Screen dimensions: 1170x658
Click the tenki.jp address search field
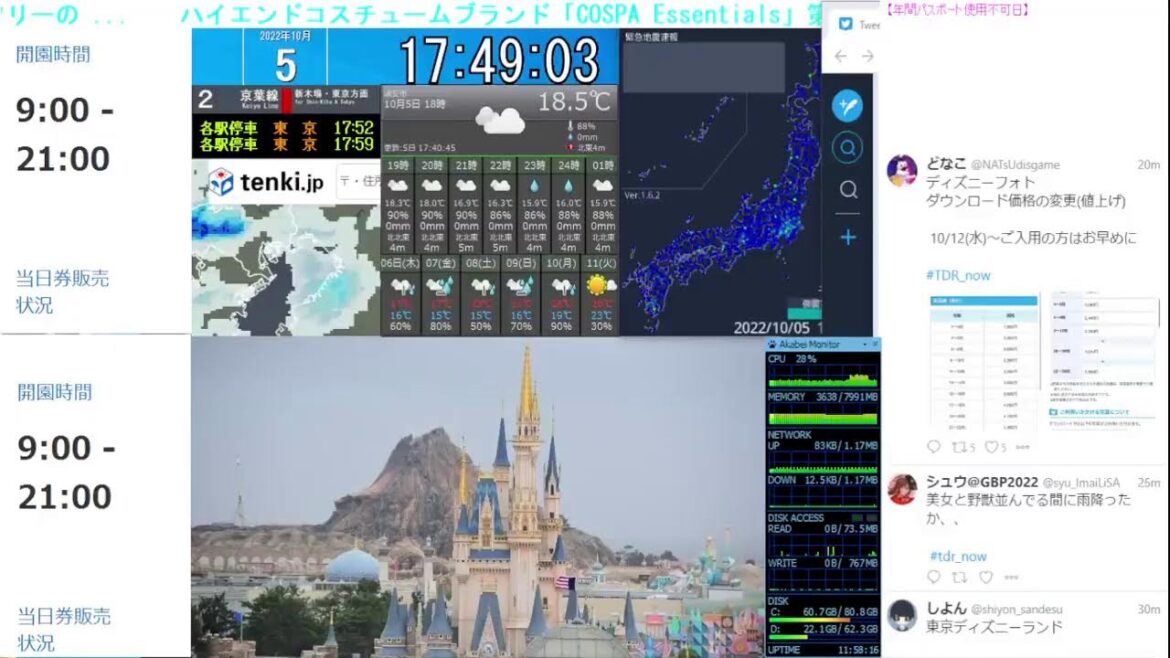click(359, 181)
